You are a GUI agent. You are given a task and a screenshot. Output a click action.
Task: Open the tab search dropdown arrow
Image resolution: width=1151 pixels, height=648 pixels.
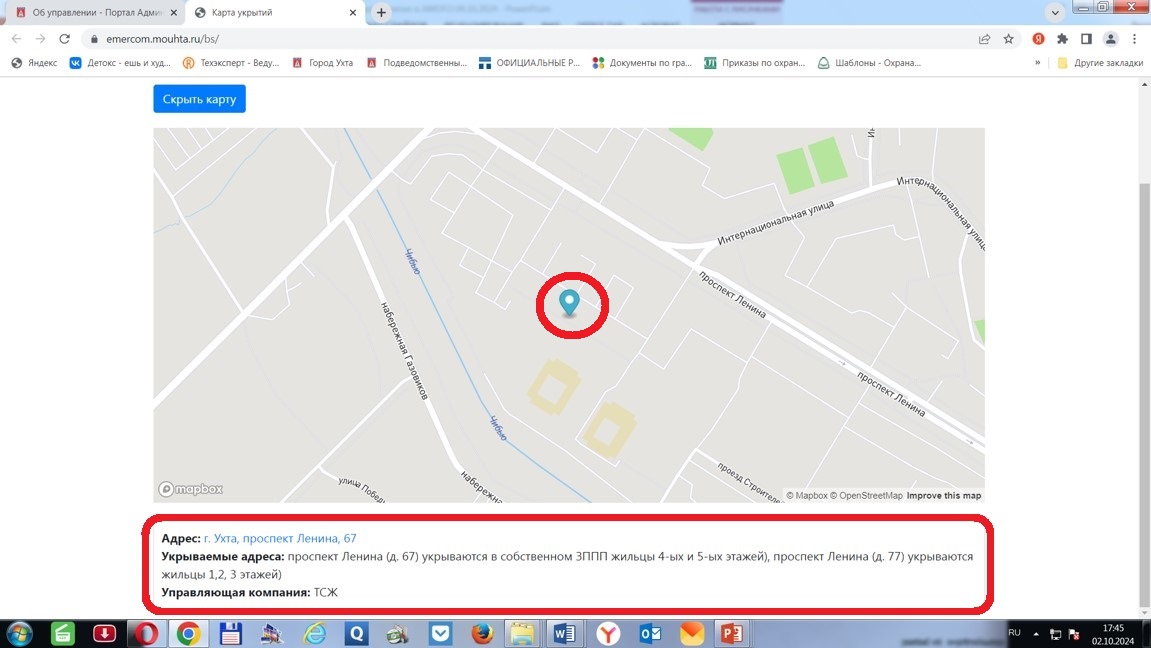pyautogui.click(x=1055, y=12)
